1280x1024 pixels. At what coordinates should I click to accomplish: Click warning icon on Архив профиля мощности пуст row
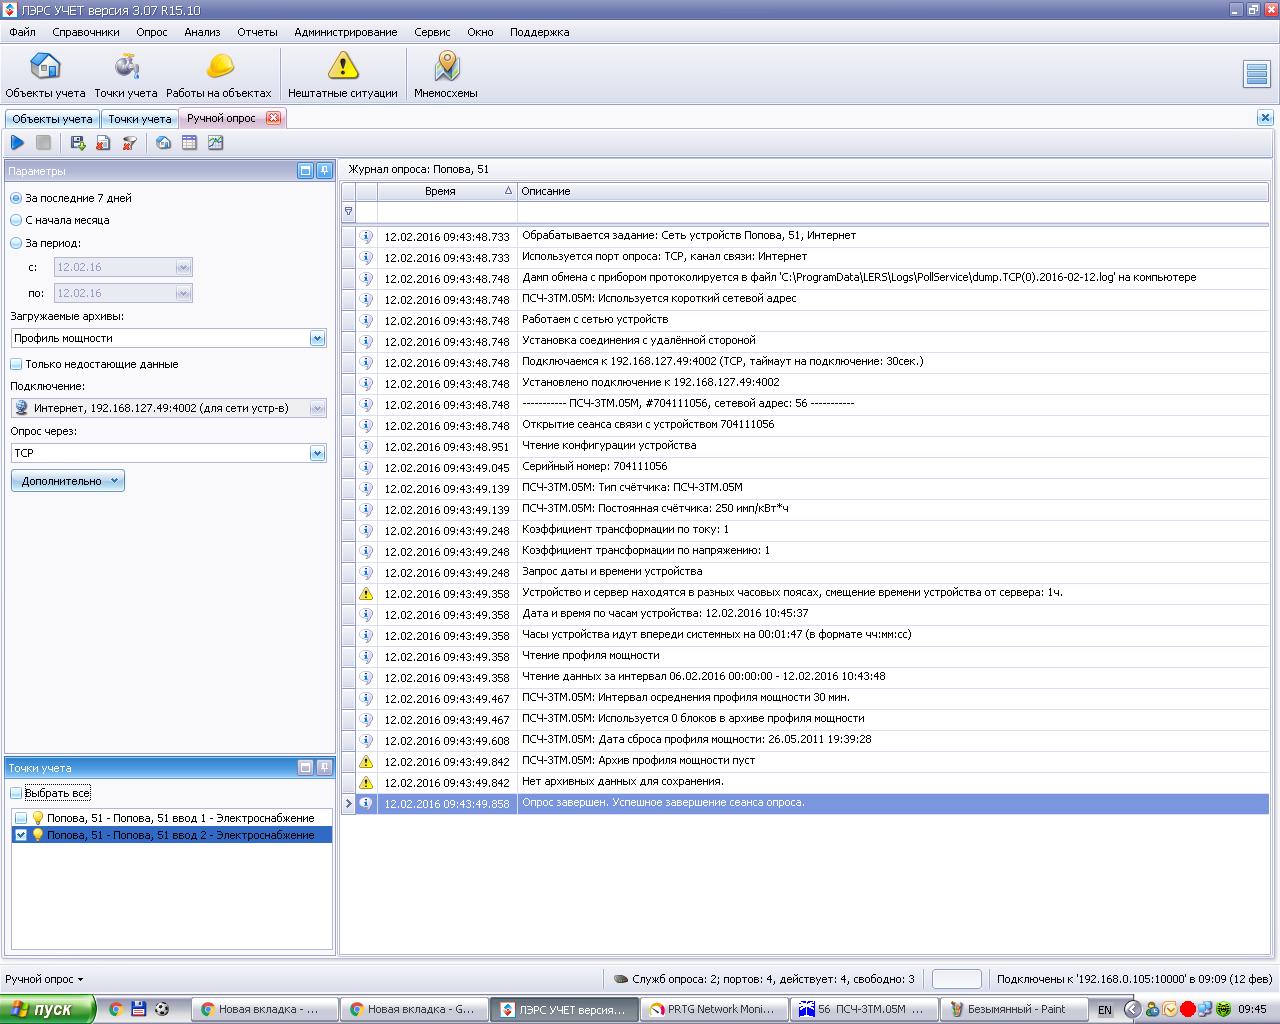click(x=366, y=761)
